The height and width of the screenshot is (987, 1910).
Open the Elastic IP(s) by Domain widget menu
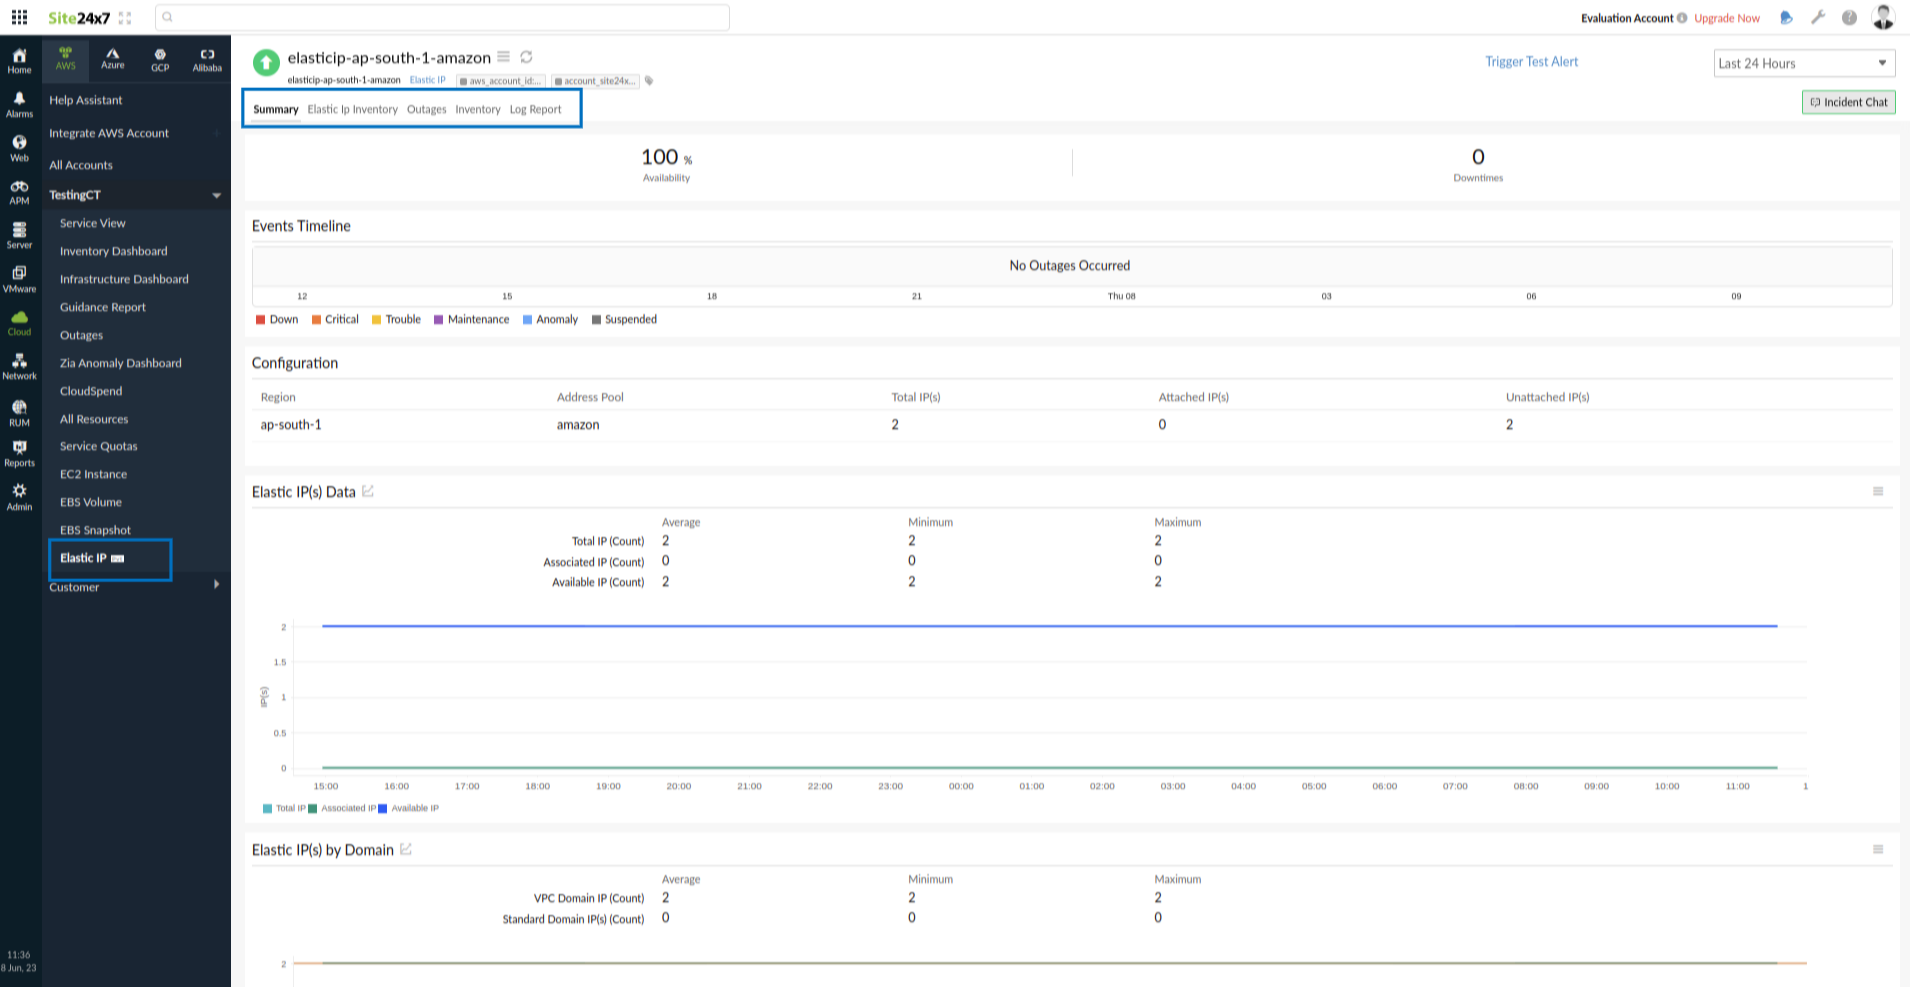[x=1878, y=849]
